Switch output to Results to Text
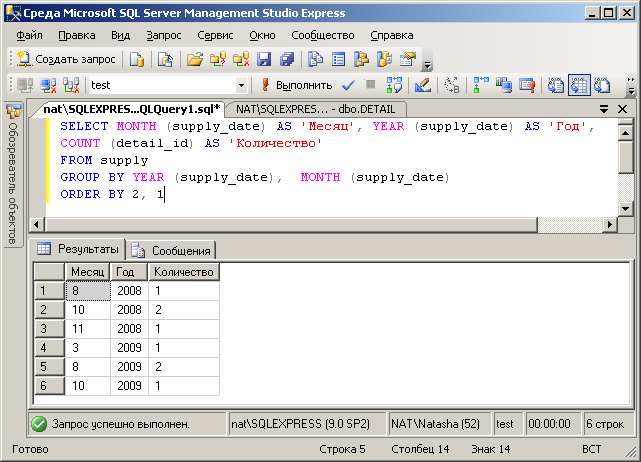The width and height of the screenshot is (641, 462). click(x=556, y=85)
